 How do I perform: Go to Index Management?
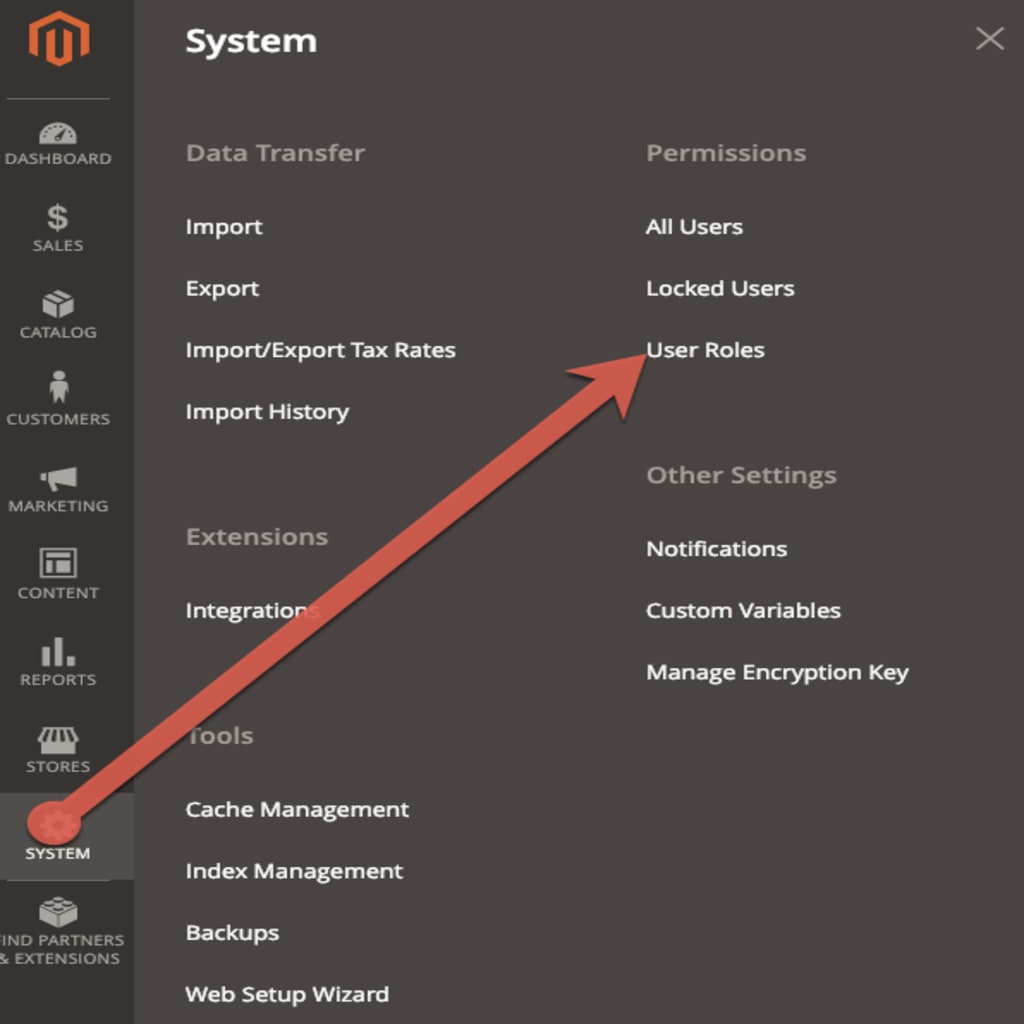[x=295, y=871]
